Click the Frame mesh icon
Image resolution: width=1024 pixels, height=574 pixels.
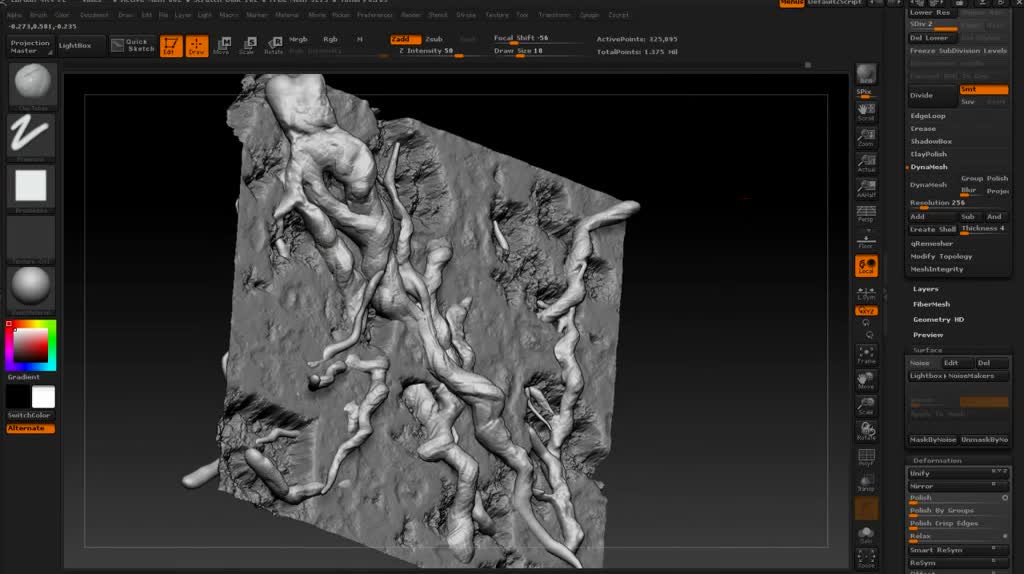[x=866, y=355]
